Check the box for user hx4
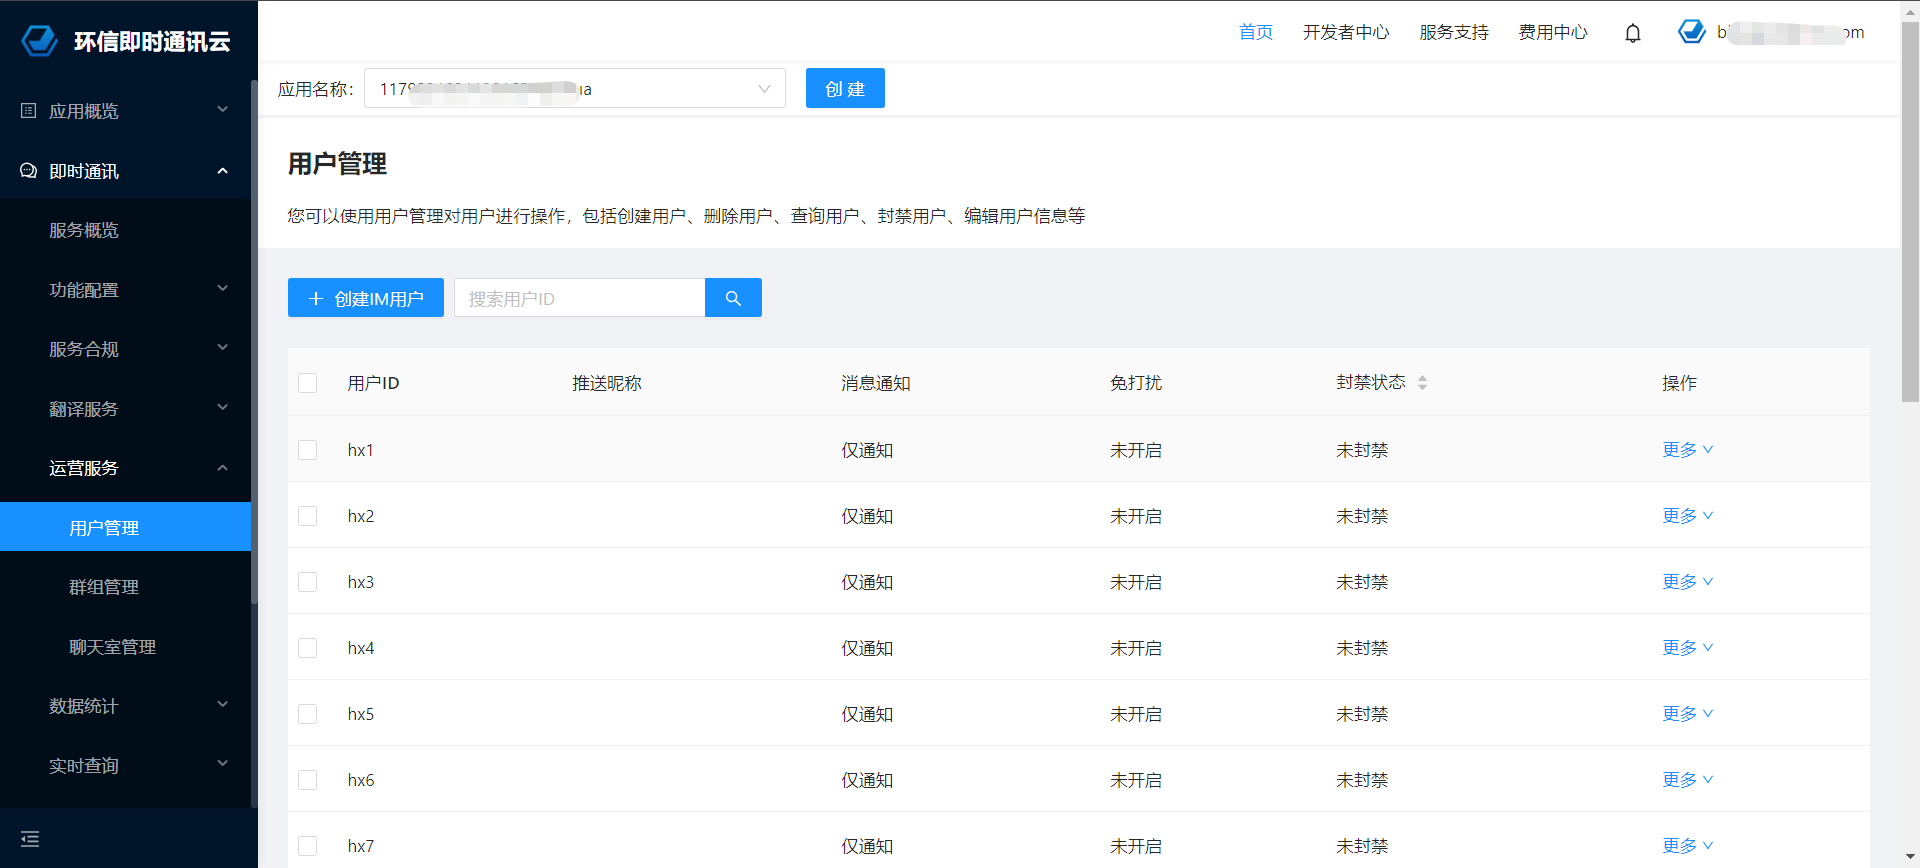The height and width of the screenshot is (868, 1920). [308, 648]
